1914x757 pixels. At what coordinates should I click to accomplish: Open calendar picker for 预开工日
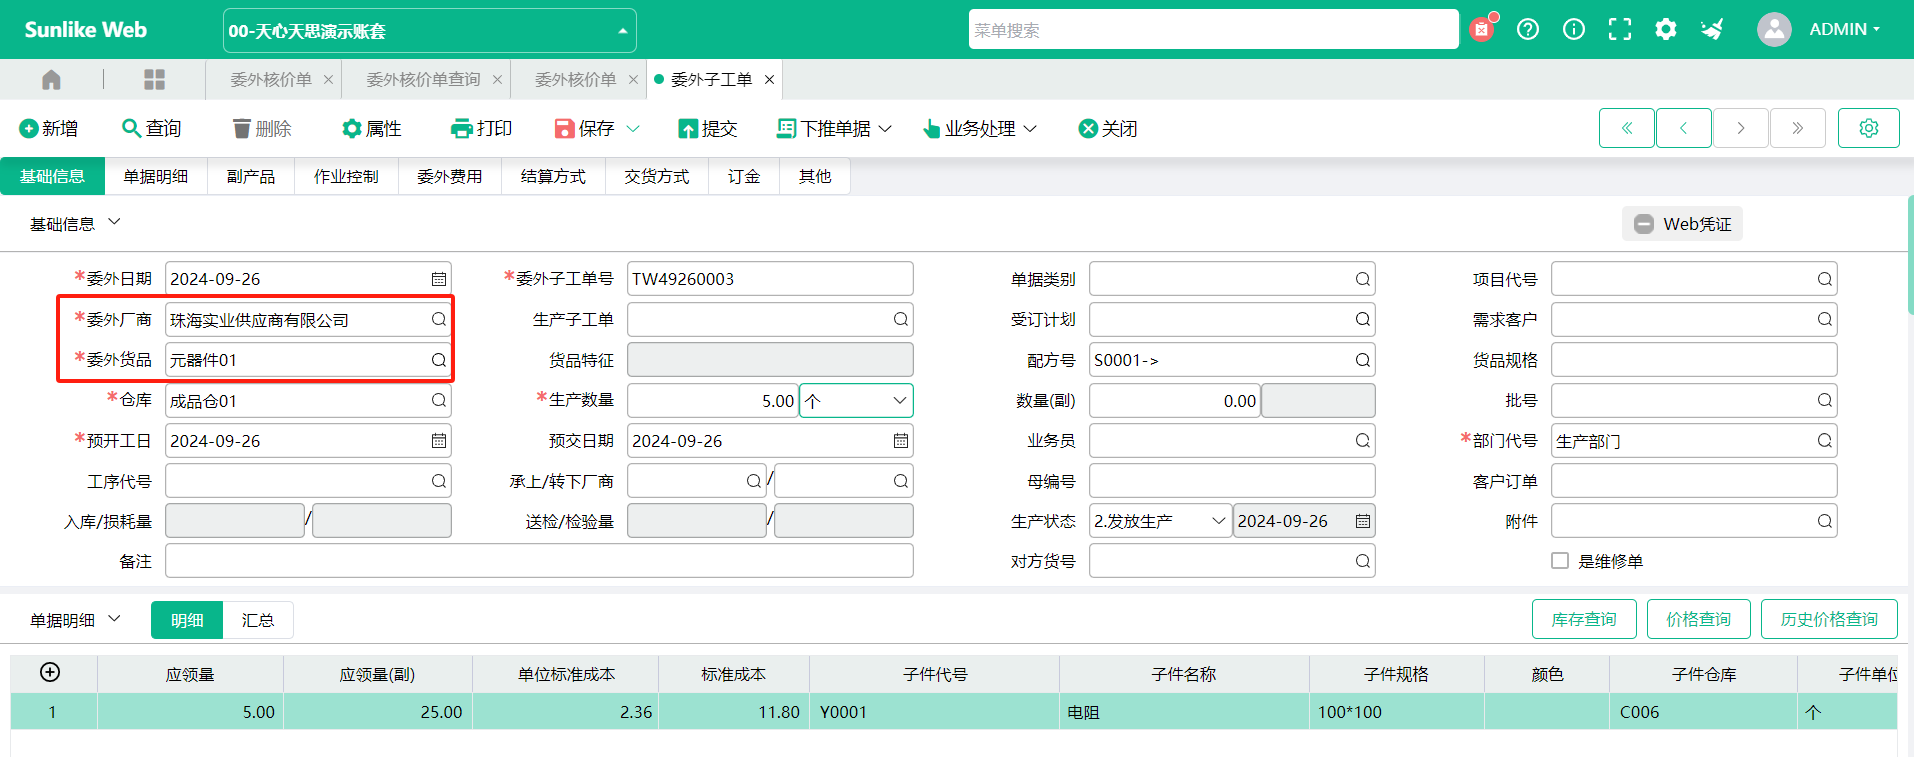click(x=438, y=441)
